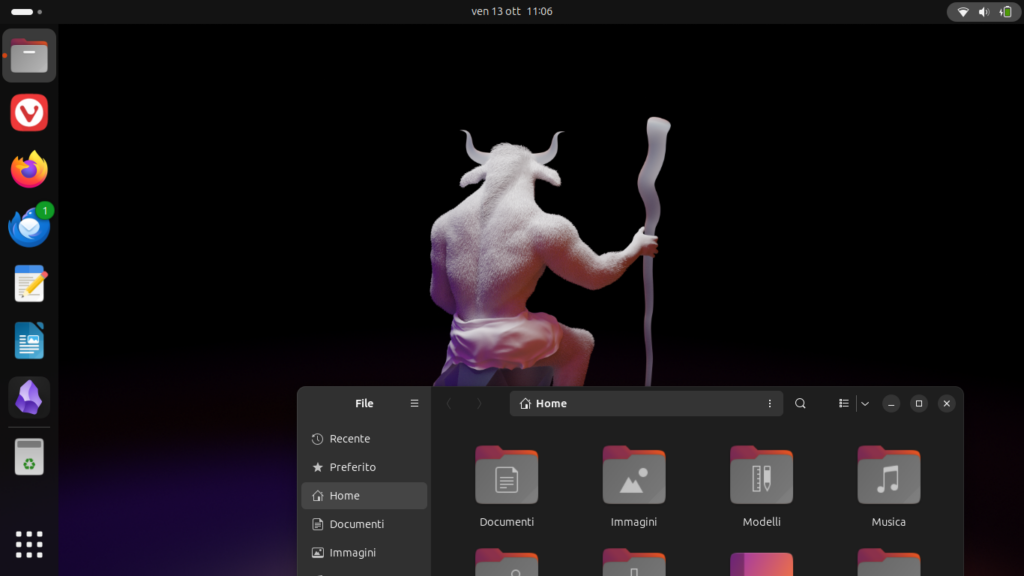The height and width of the screenshot is (576, 1024).
Task: Go forward in the Files window
Action: [x=479, y=404]
